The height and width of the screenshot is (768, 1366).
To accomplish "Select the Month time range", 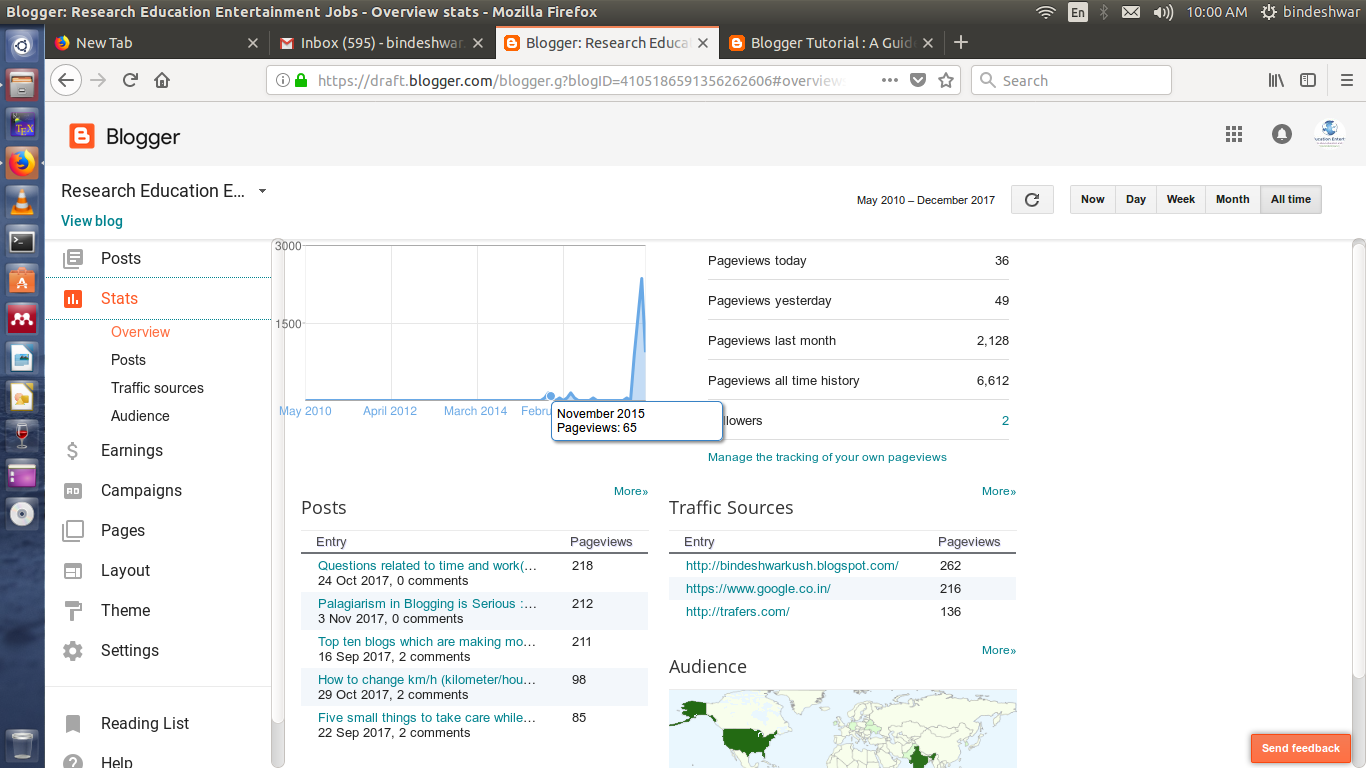I will coord(1233,200).
